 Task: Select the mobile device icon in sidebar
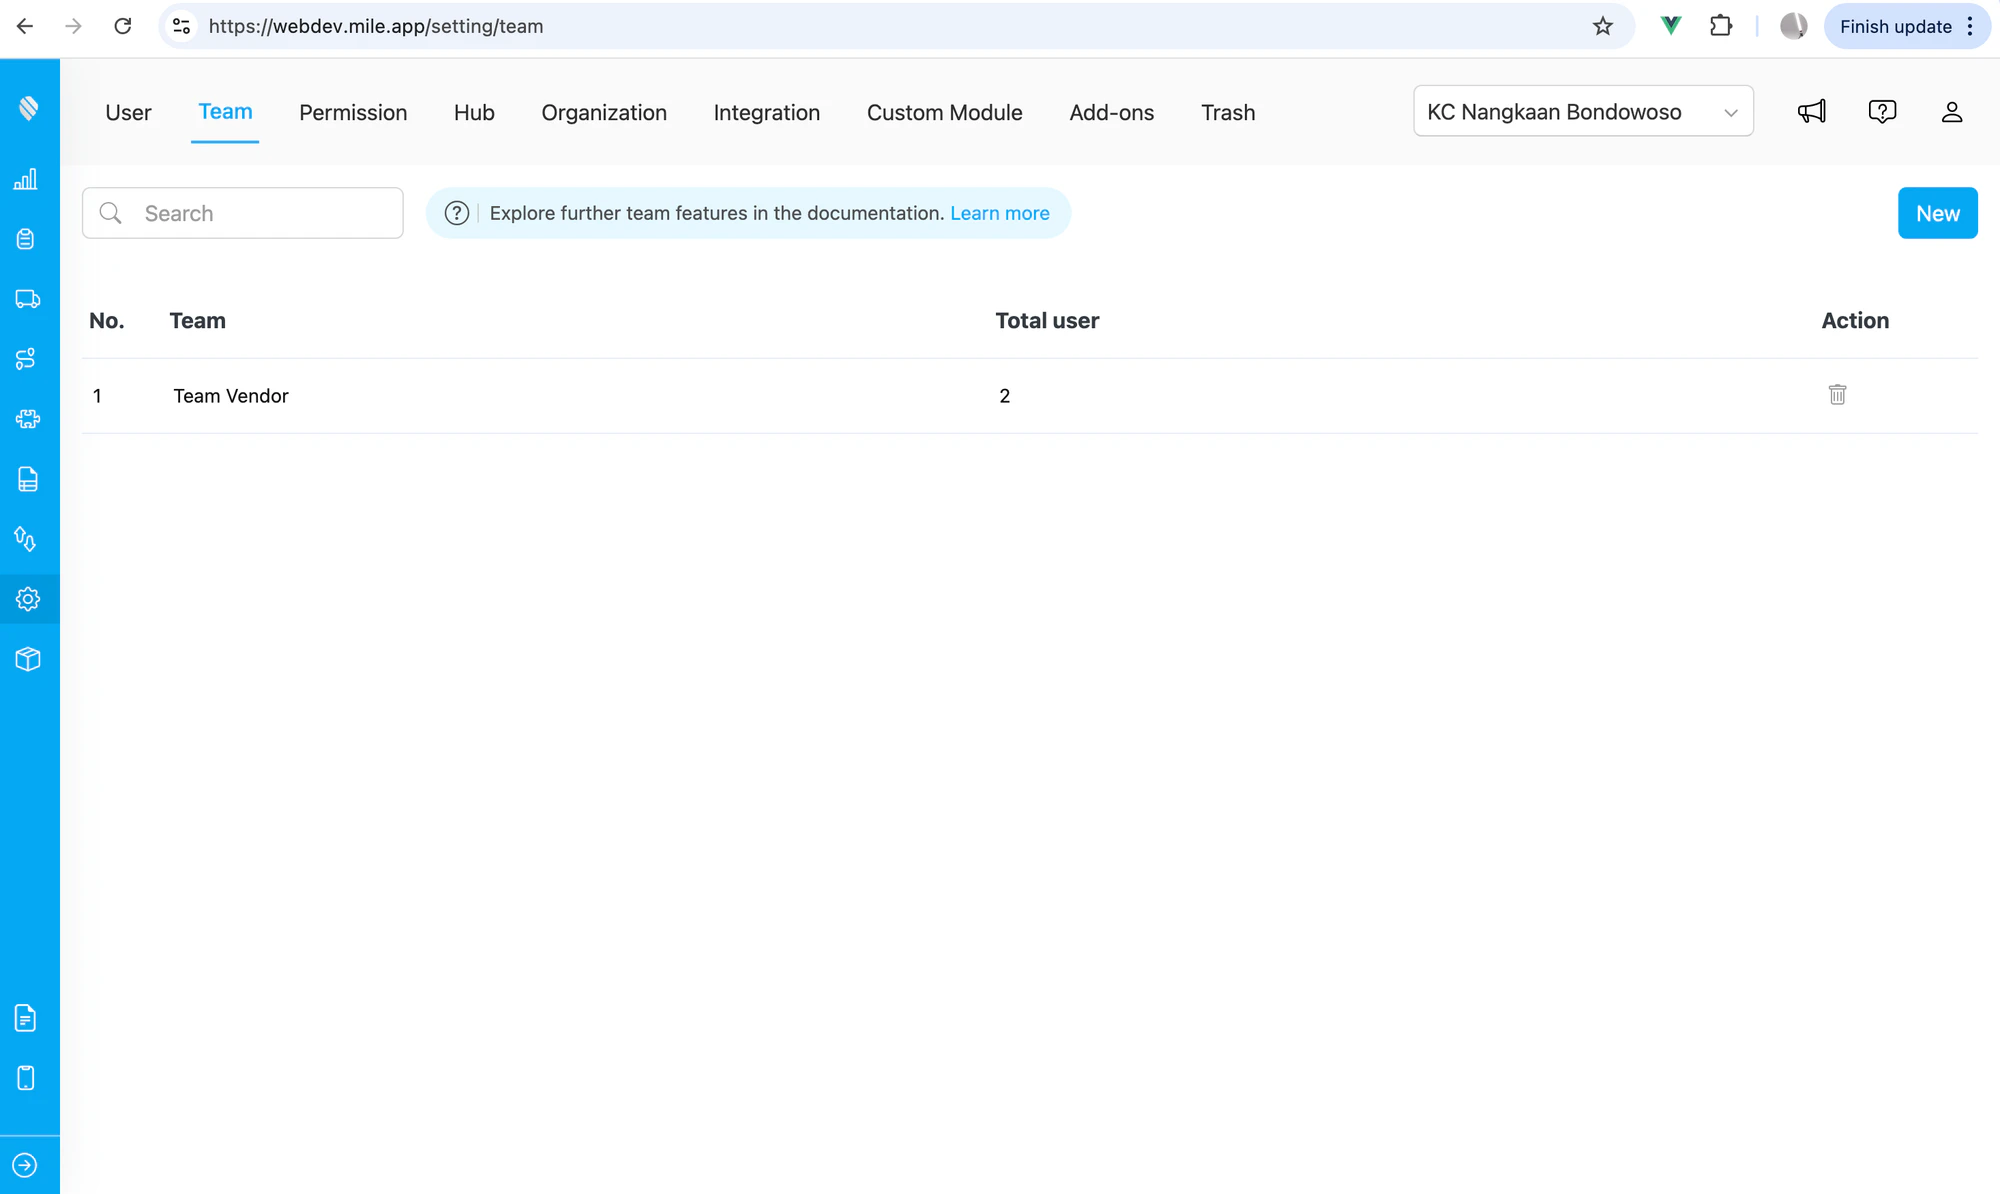coord(27,1077)
